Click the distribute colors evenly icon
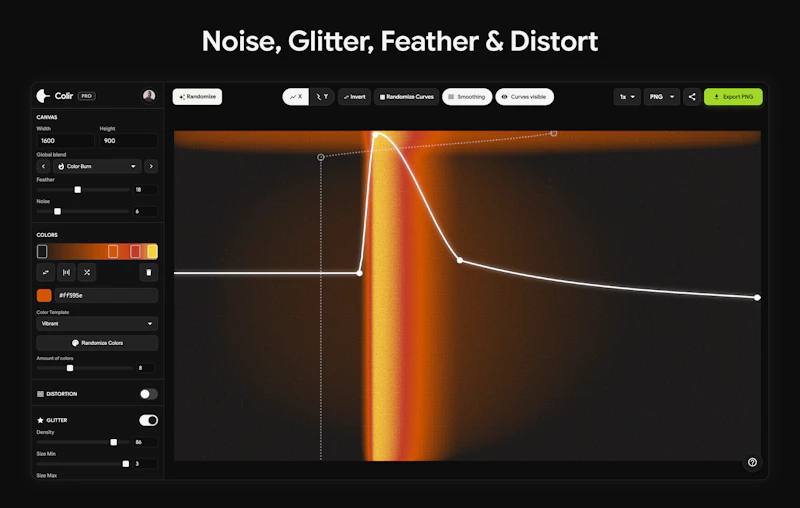 (x=66, y=272)
